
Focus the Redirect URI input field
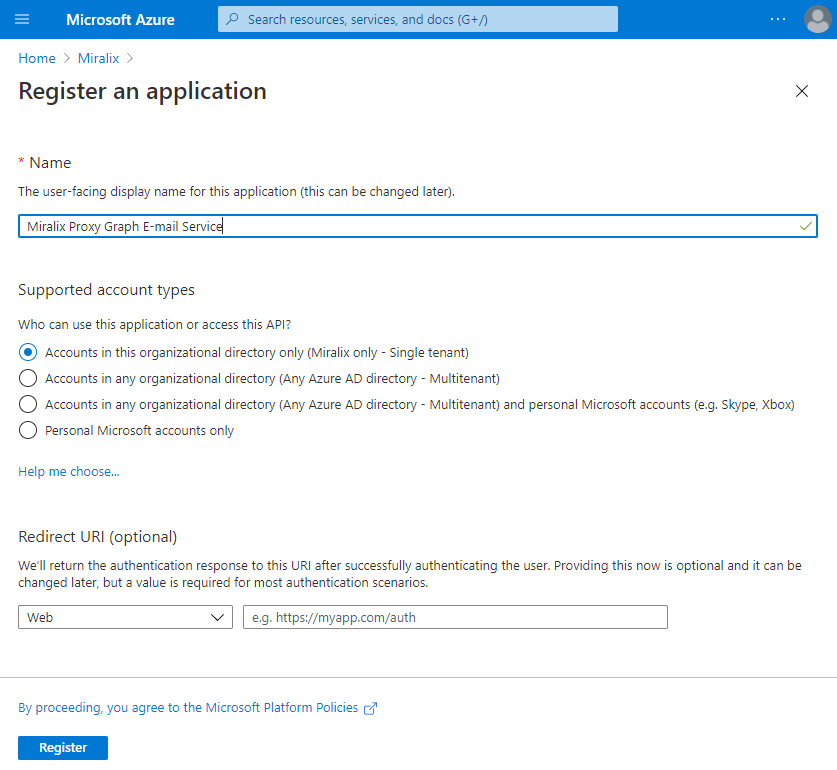pyautogui.click(x=455, y=617)
